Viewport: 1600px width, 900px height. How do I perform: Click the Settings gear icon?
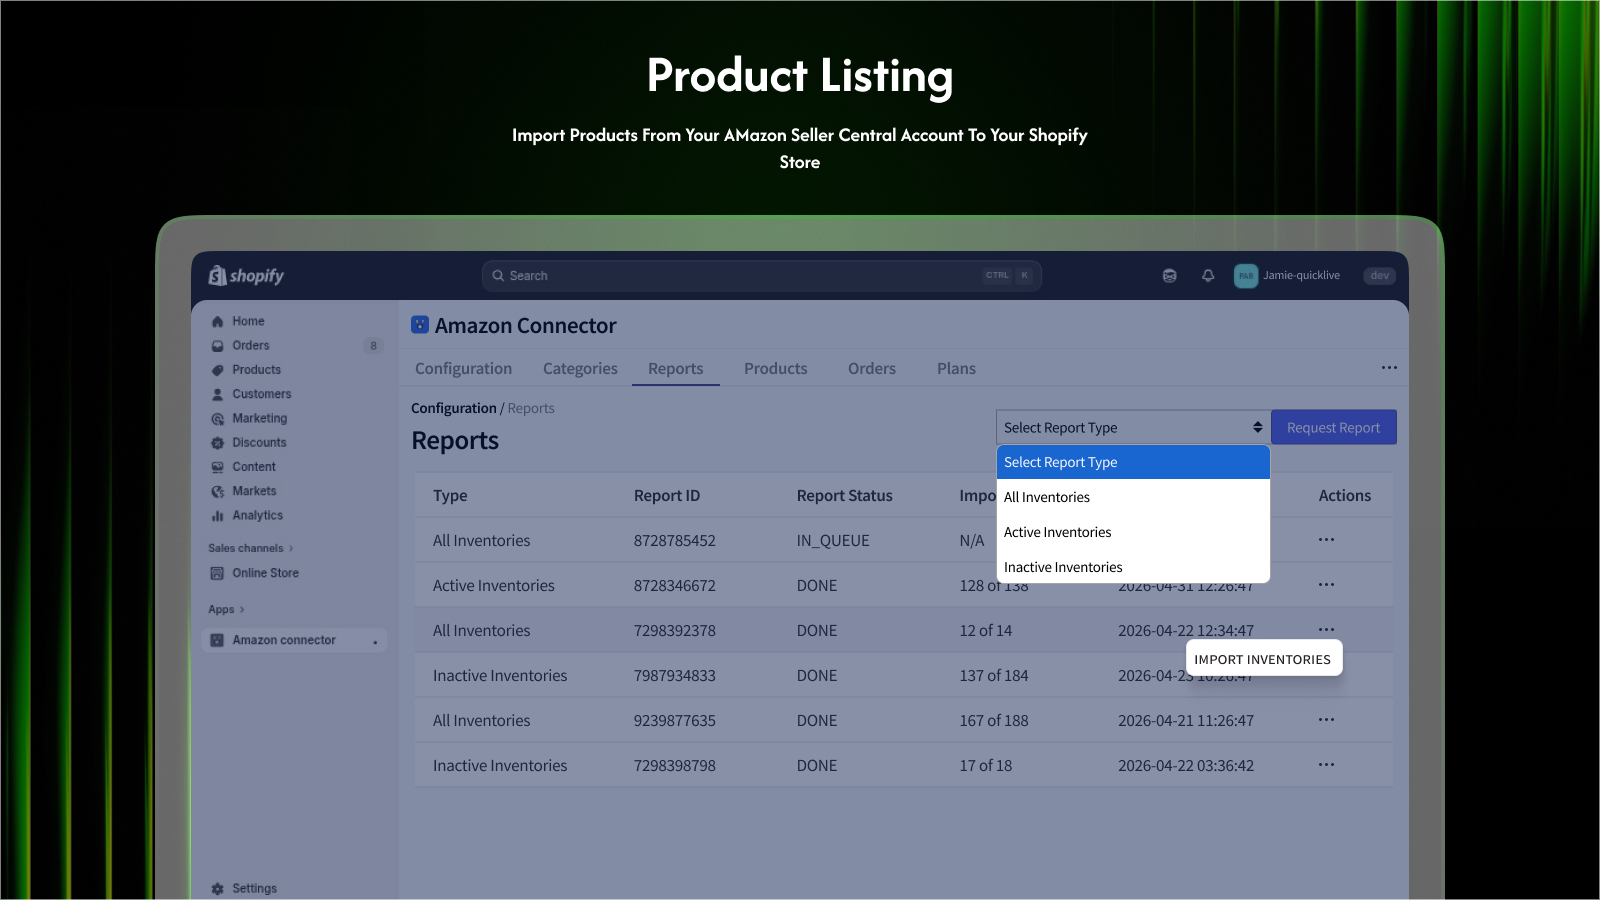(x=217, y=889)
